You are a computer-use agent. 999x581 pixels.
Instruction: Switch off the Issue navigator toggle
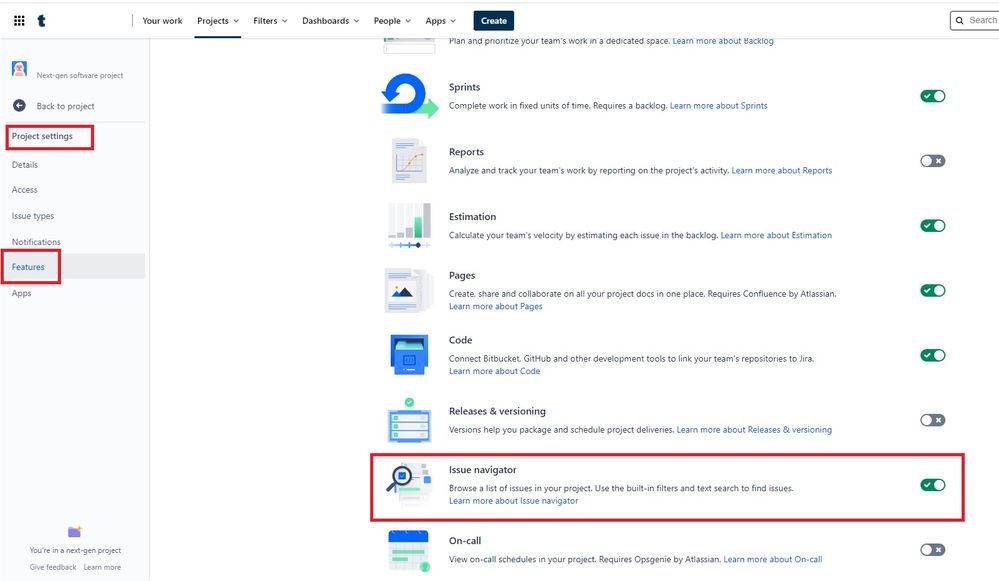[933, 485]
